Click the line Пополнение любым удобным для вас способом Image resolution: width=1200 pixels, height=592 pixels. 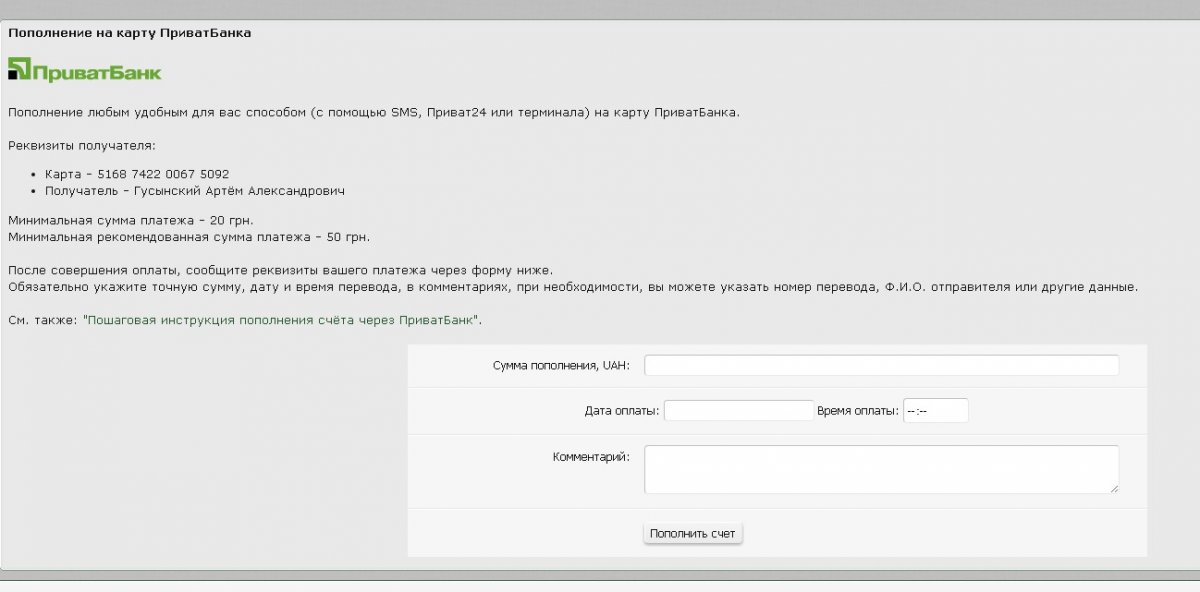pyautogui.click(x=374, y=112)
